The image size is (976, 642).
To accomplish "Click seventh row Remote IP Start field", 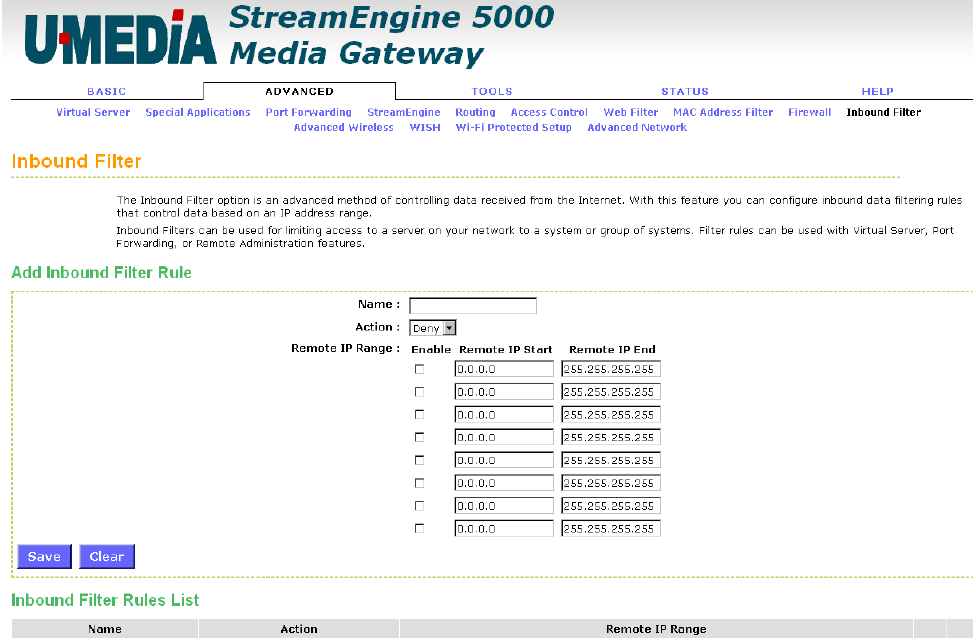I will point(504,506).
